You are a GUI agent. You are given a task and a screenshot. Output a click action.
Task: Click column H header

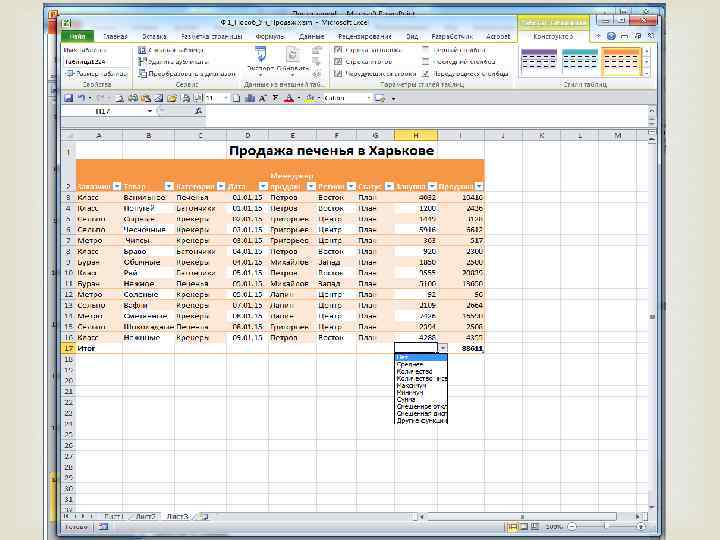tap(416, 135)
